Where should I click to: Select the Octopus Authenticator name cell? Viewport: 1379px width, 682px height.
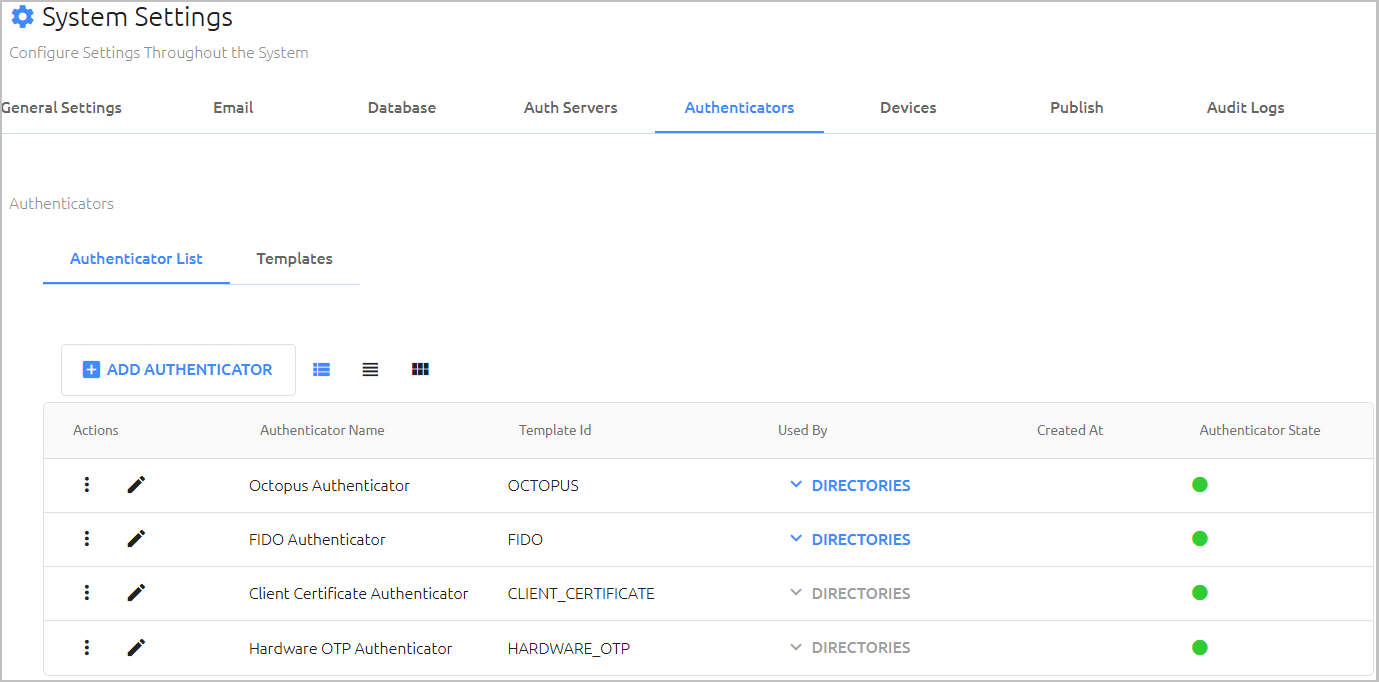[329, 485]
